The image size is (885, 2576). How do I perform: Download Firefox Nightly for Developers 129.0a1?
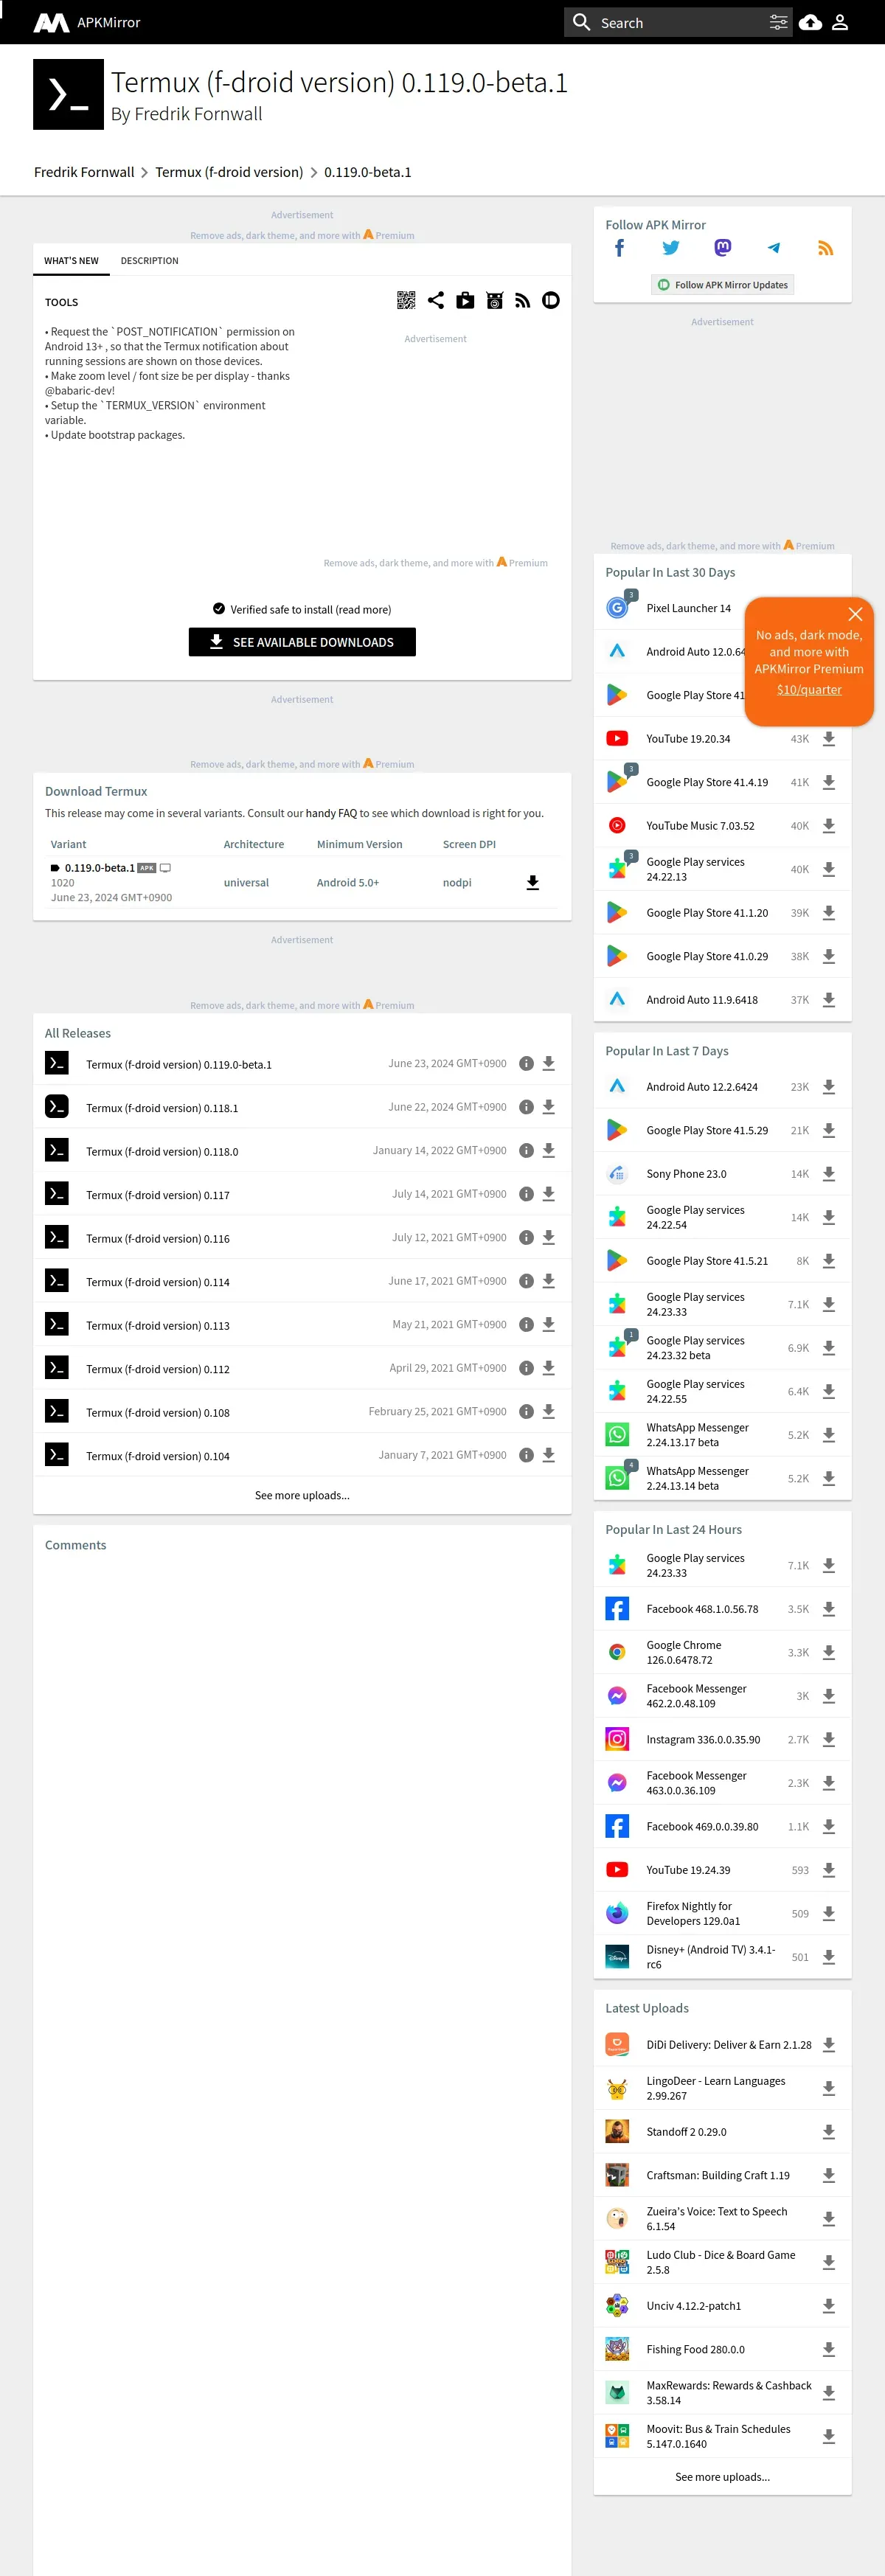pos(829,1913)
